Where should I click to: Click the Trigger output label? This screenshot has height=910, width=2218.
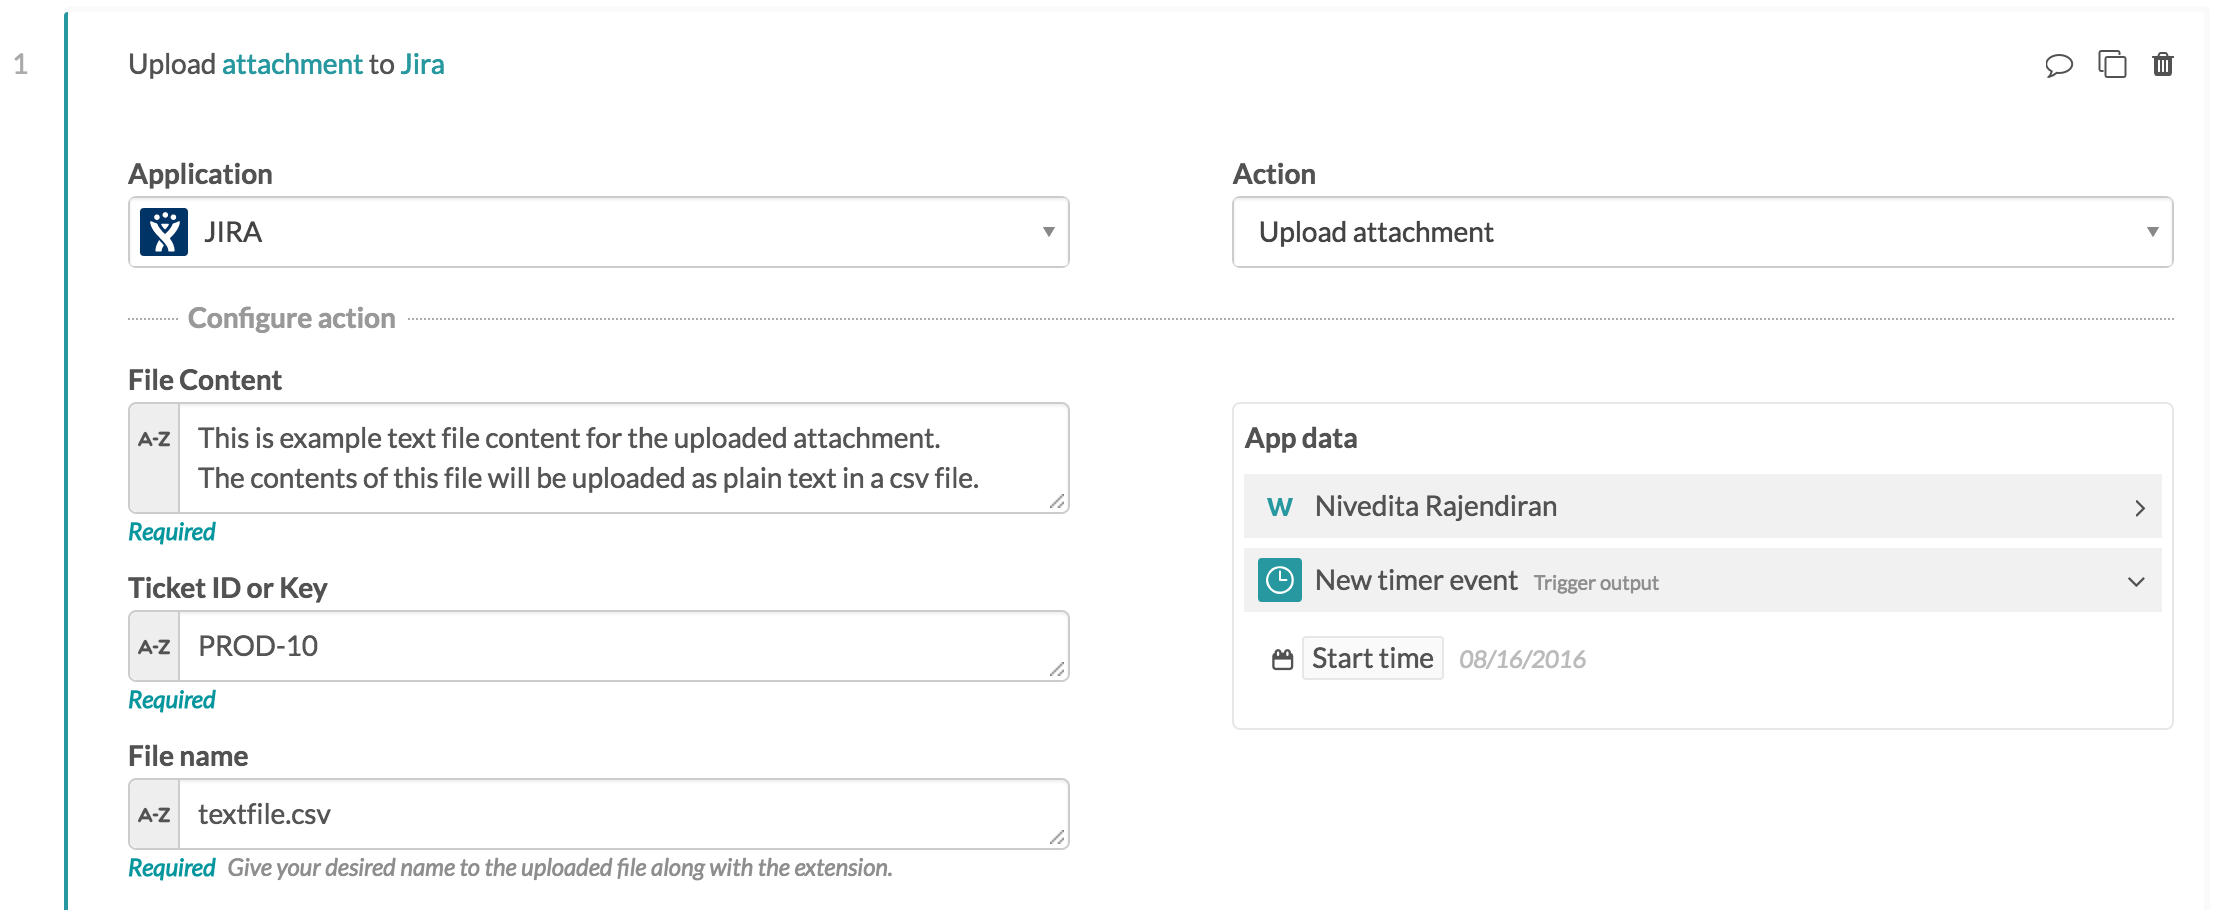(1596, 583)
